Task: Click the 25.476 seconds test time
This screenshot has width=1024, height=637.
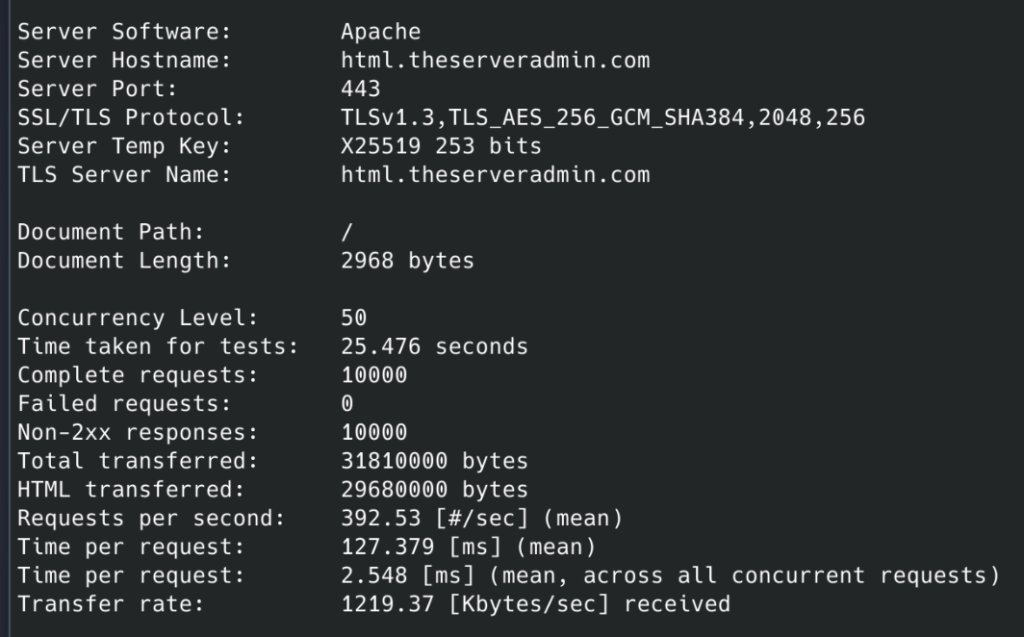Action: coord(434,347)
